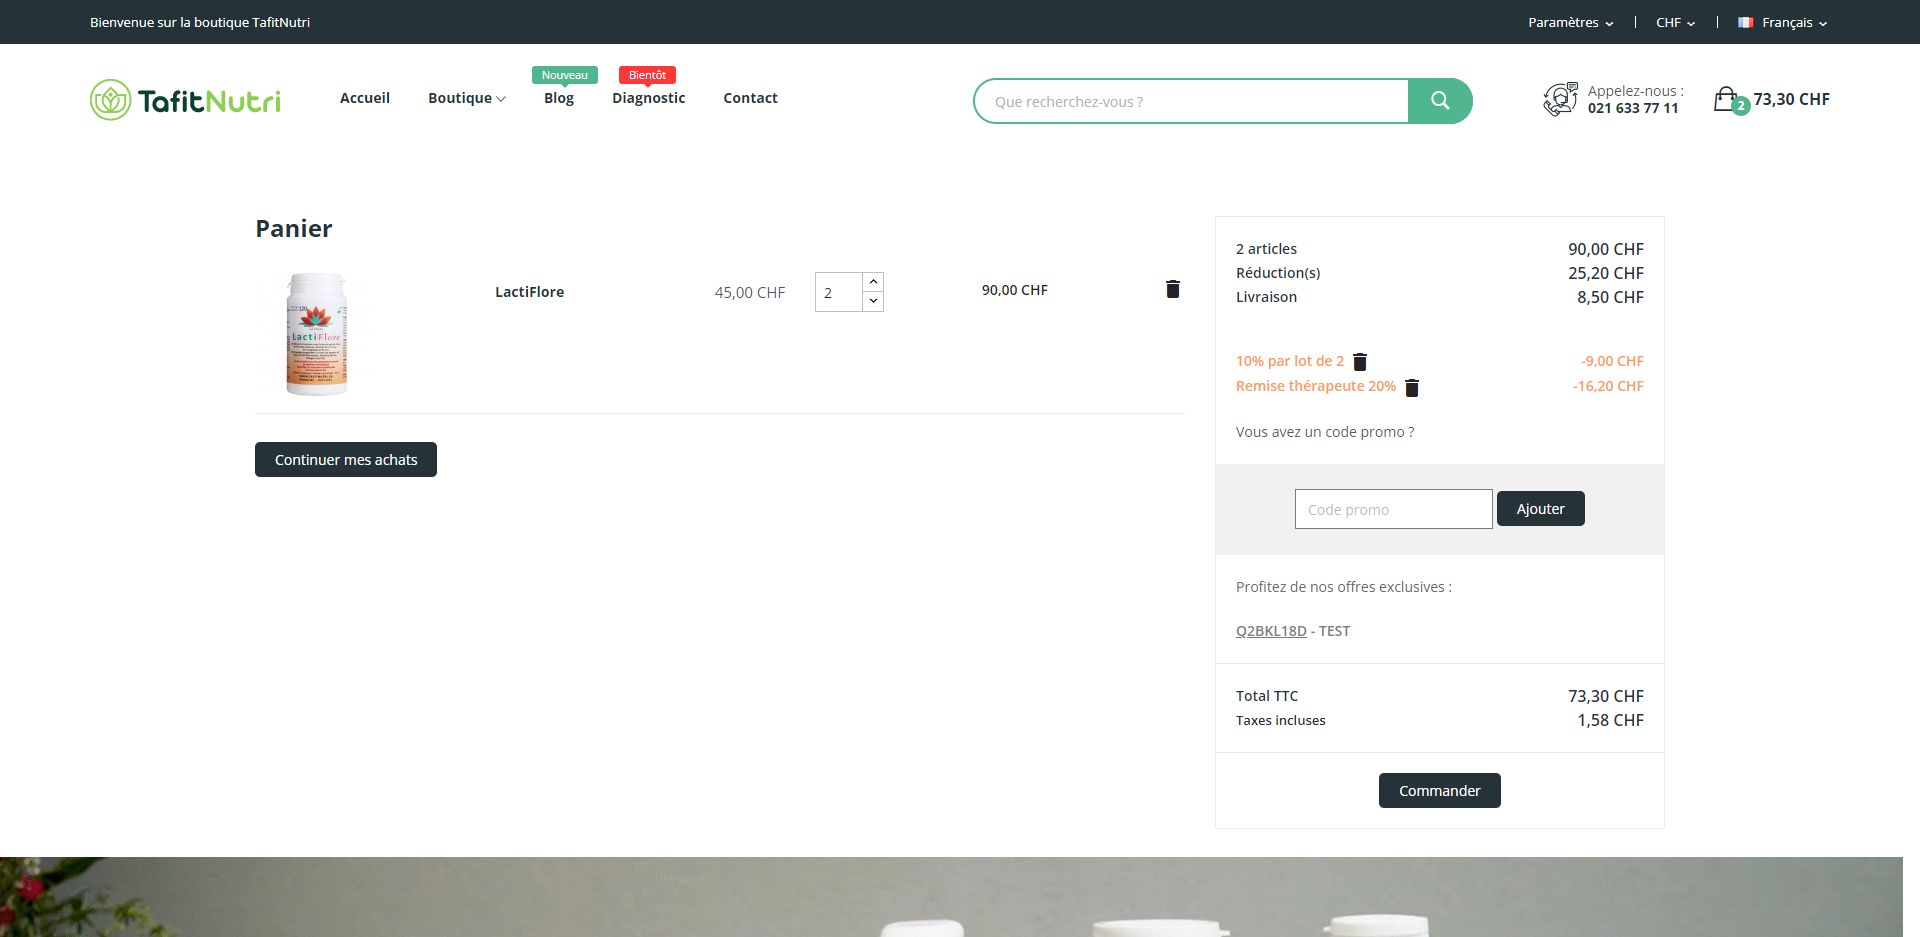Viewport: 1920px width, 937px height.
Task: Click the '45,00 CHF' unit price
Action: 750,292
